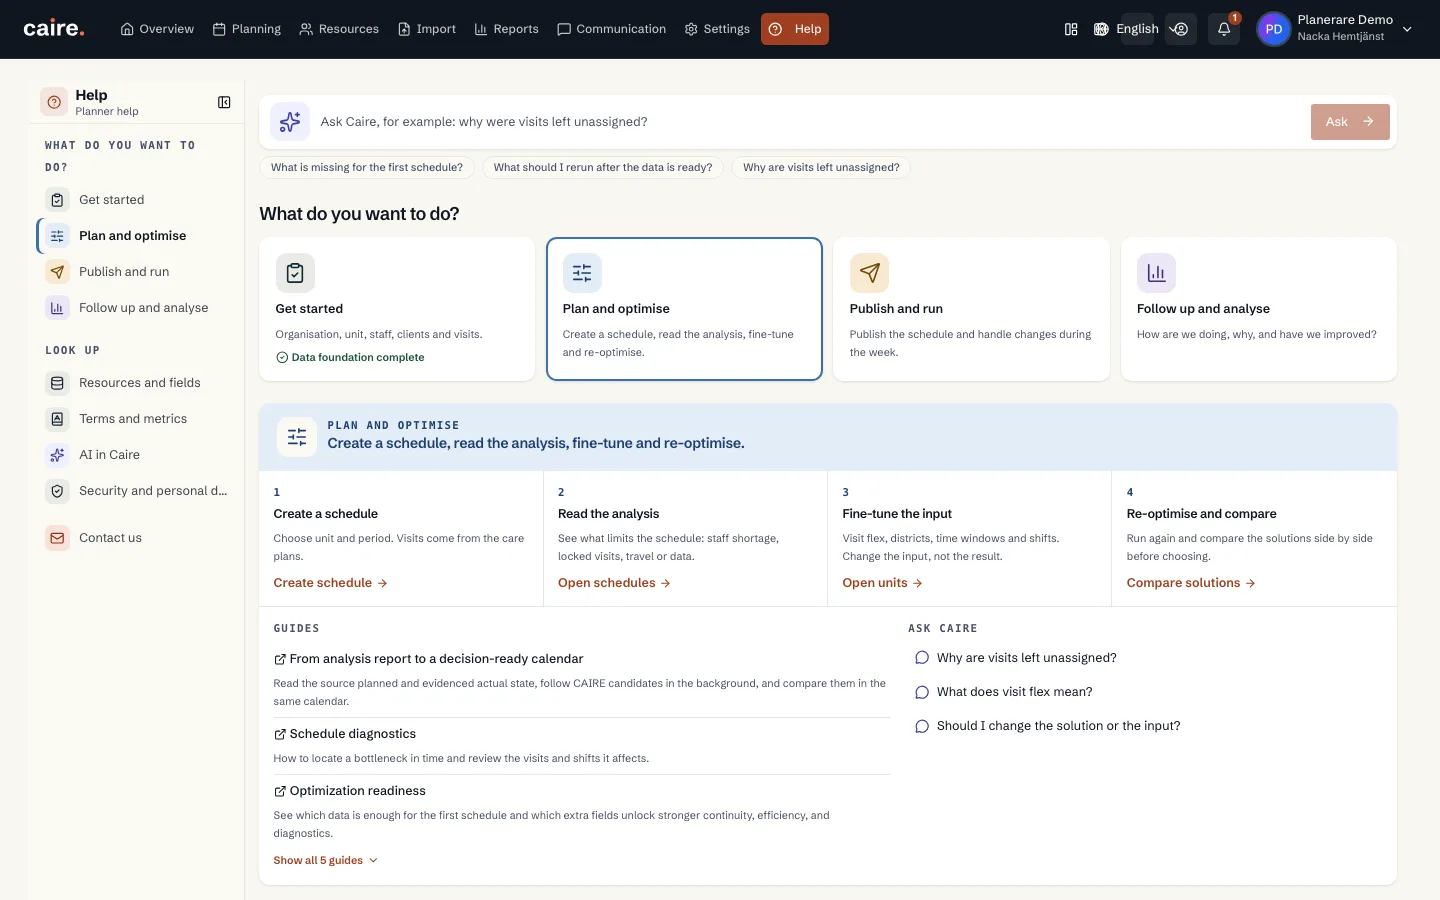This screenshot has width=1440, height=900.
Task: Click the Caire logo
Action: tap(54, 29)
